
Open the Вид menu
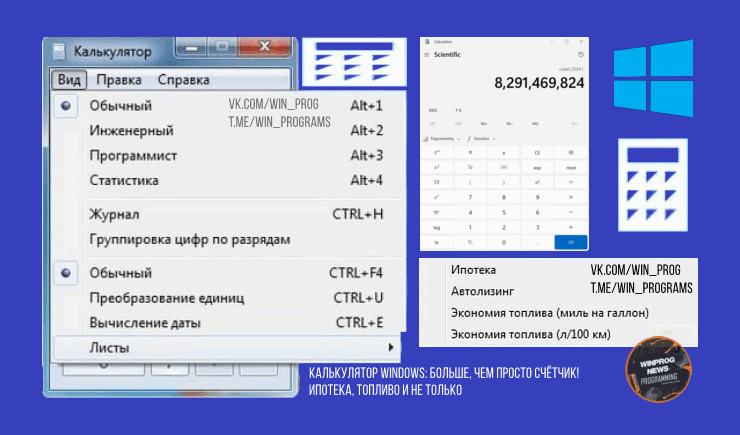69,80
